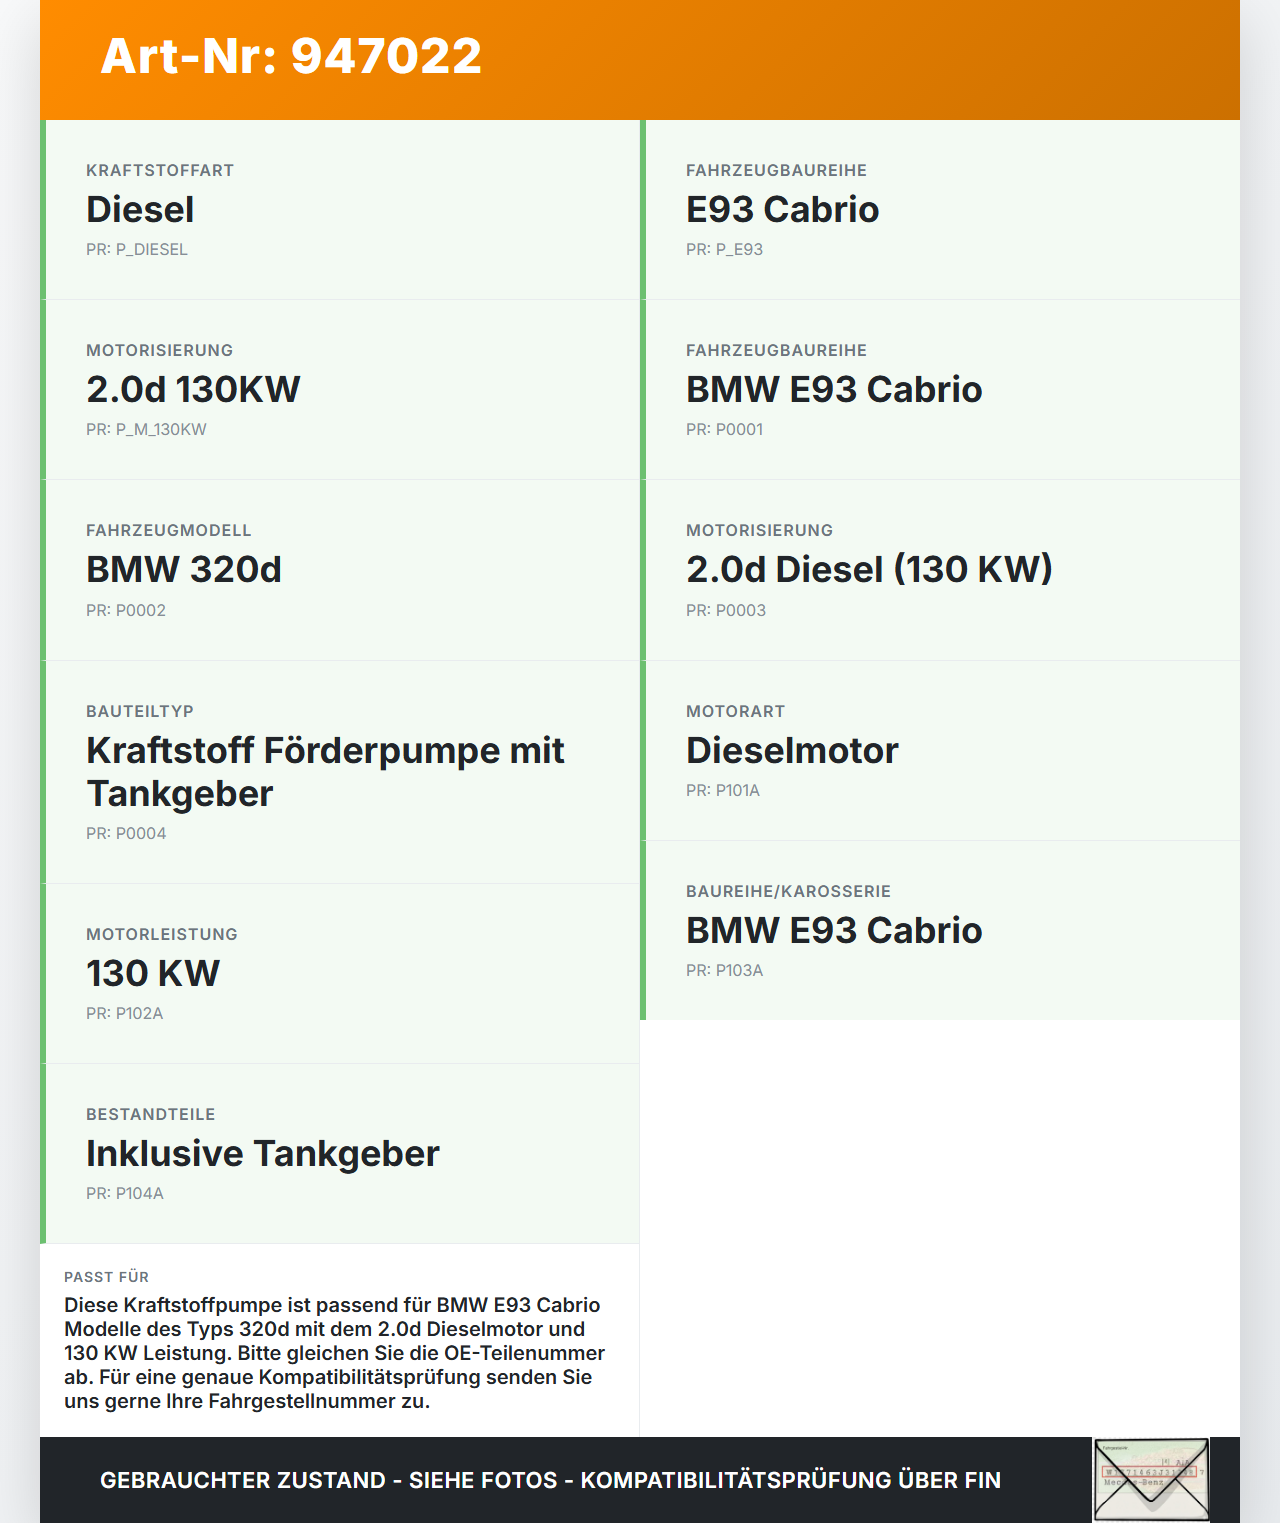Click the code 'PR: P104A'
Image resolution: width=1280 pixels, height=1524 pixels.
tap(125, 1193)
